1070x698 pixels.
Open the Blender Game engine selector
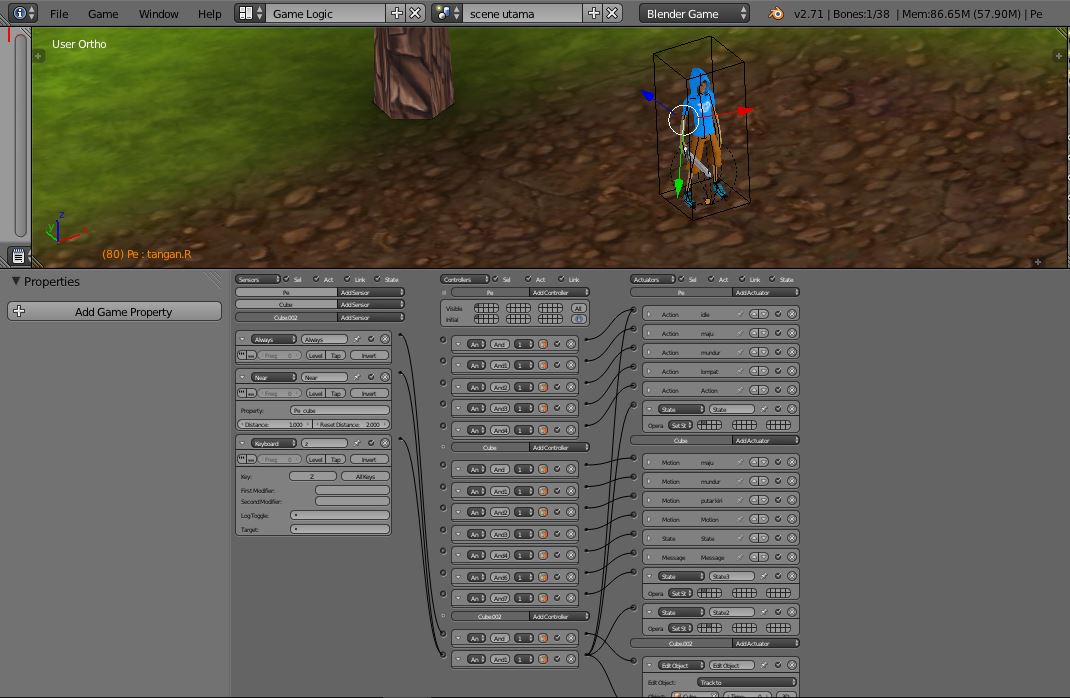pos(694,13)
